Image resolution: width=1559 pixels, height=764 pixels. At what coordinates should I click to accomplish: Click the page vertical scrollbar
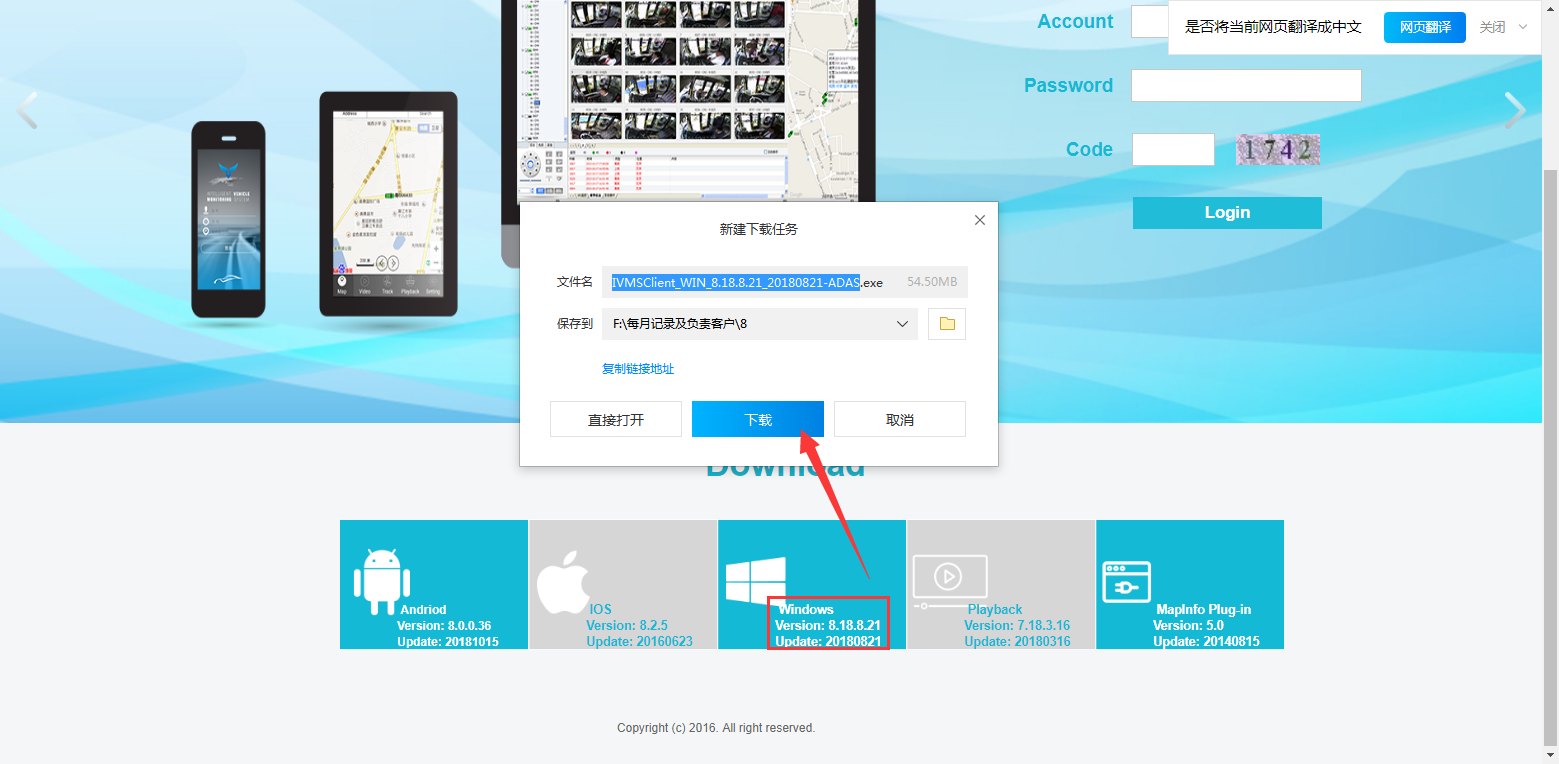tap(1550, 460)
